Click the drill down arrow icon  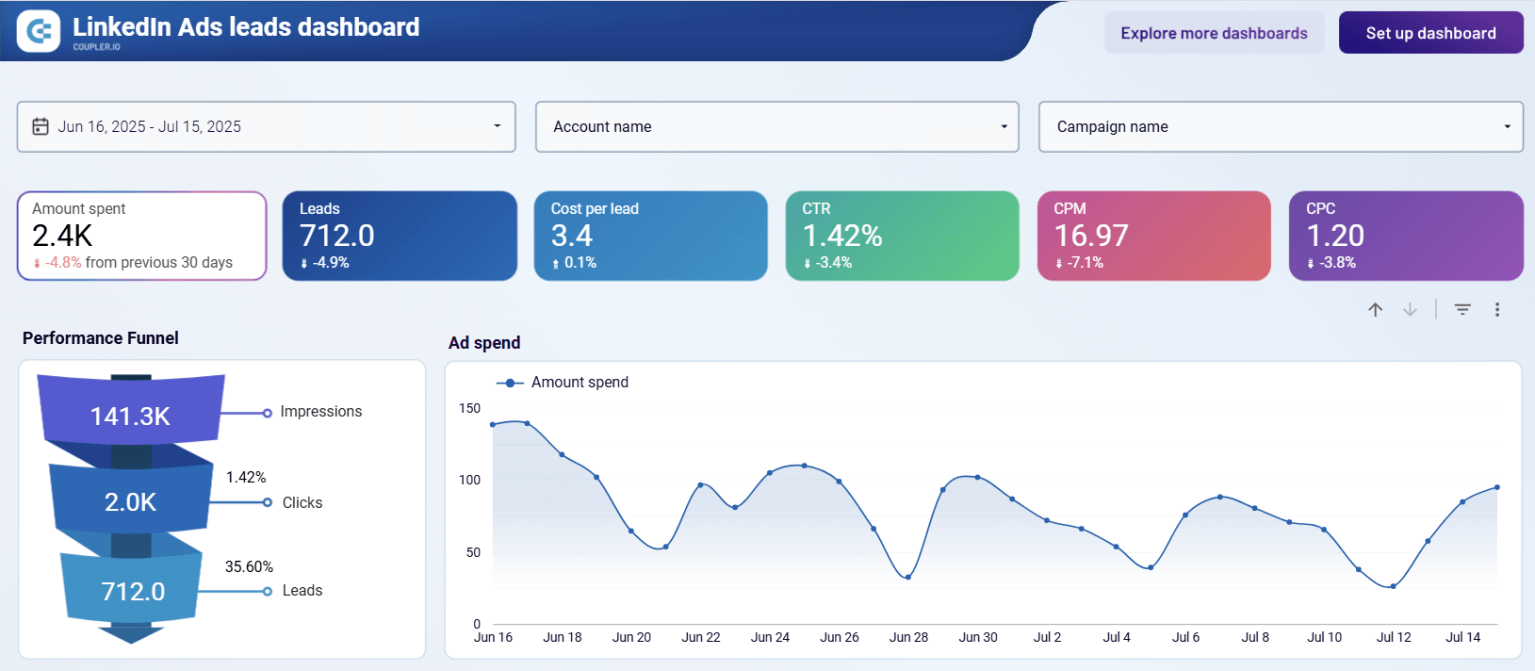point(1410,310)
